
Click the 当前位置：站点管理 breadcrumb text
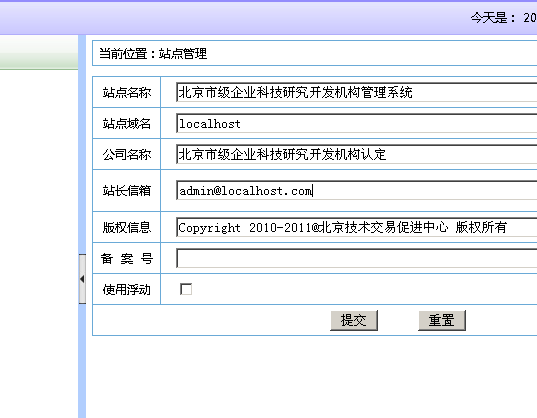point(153,53)
